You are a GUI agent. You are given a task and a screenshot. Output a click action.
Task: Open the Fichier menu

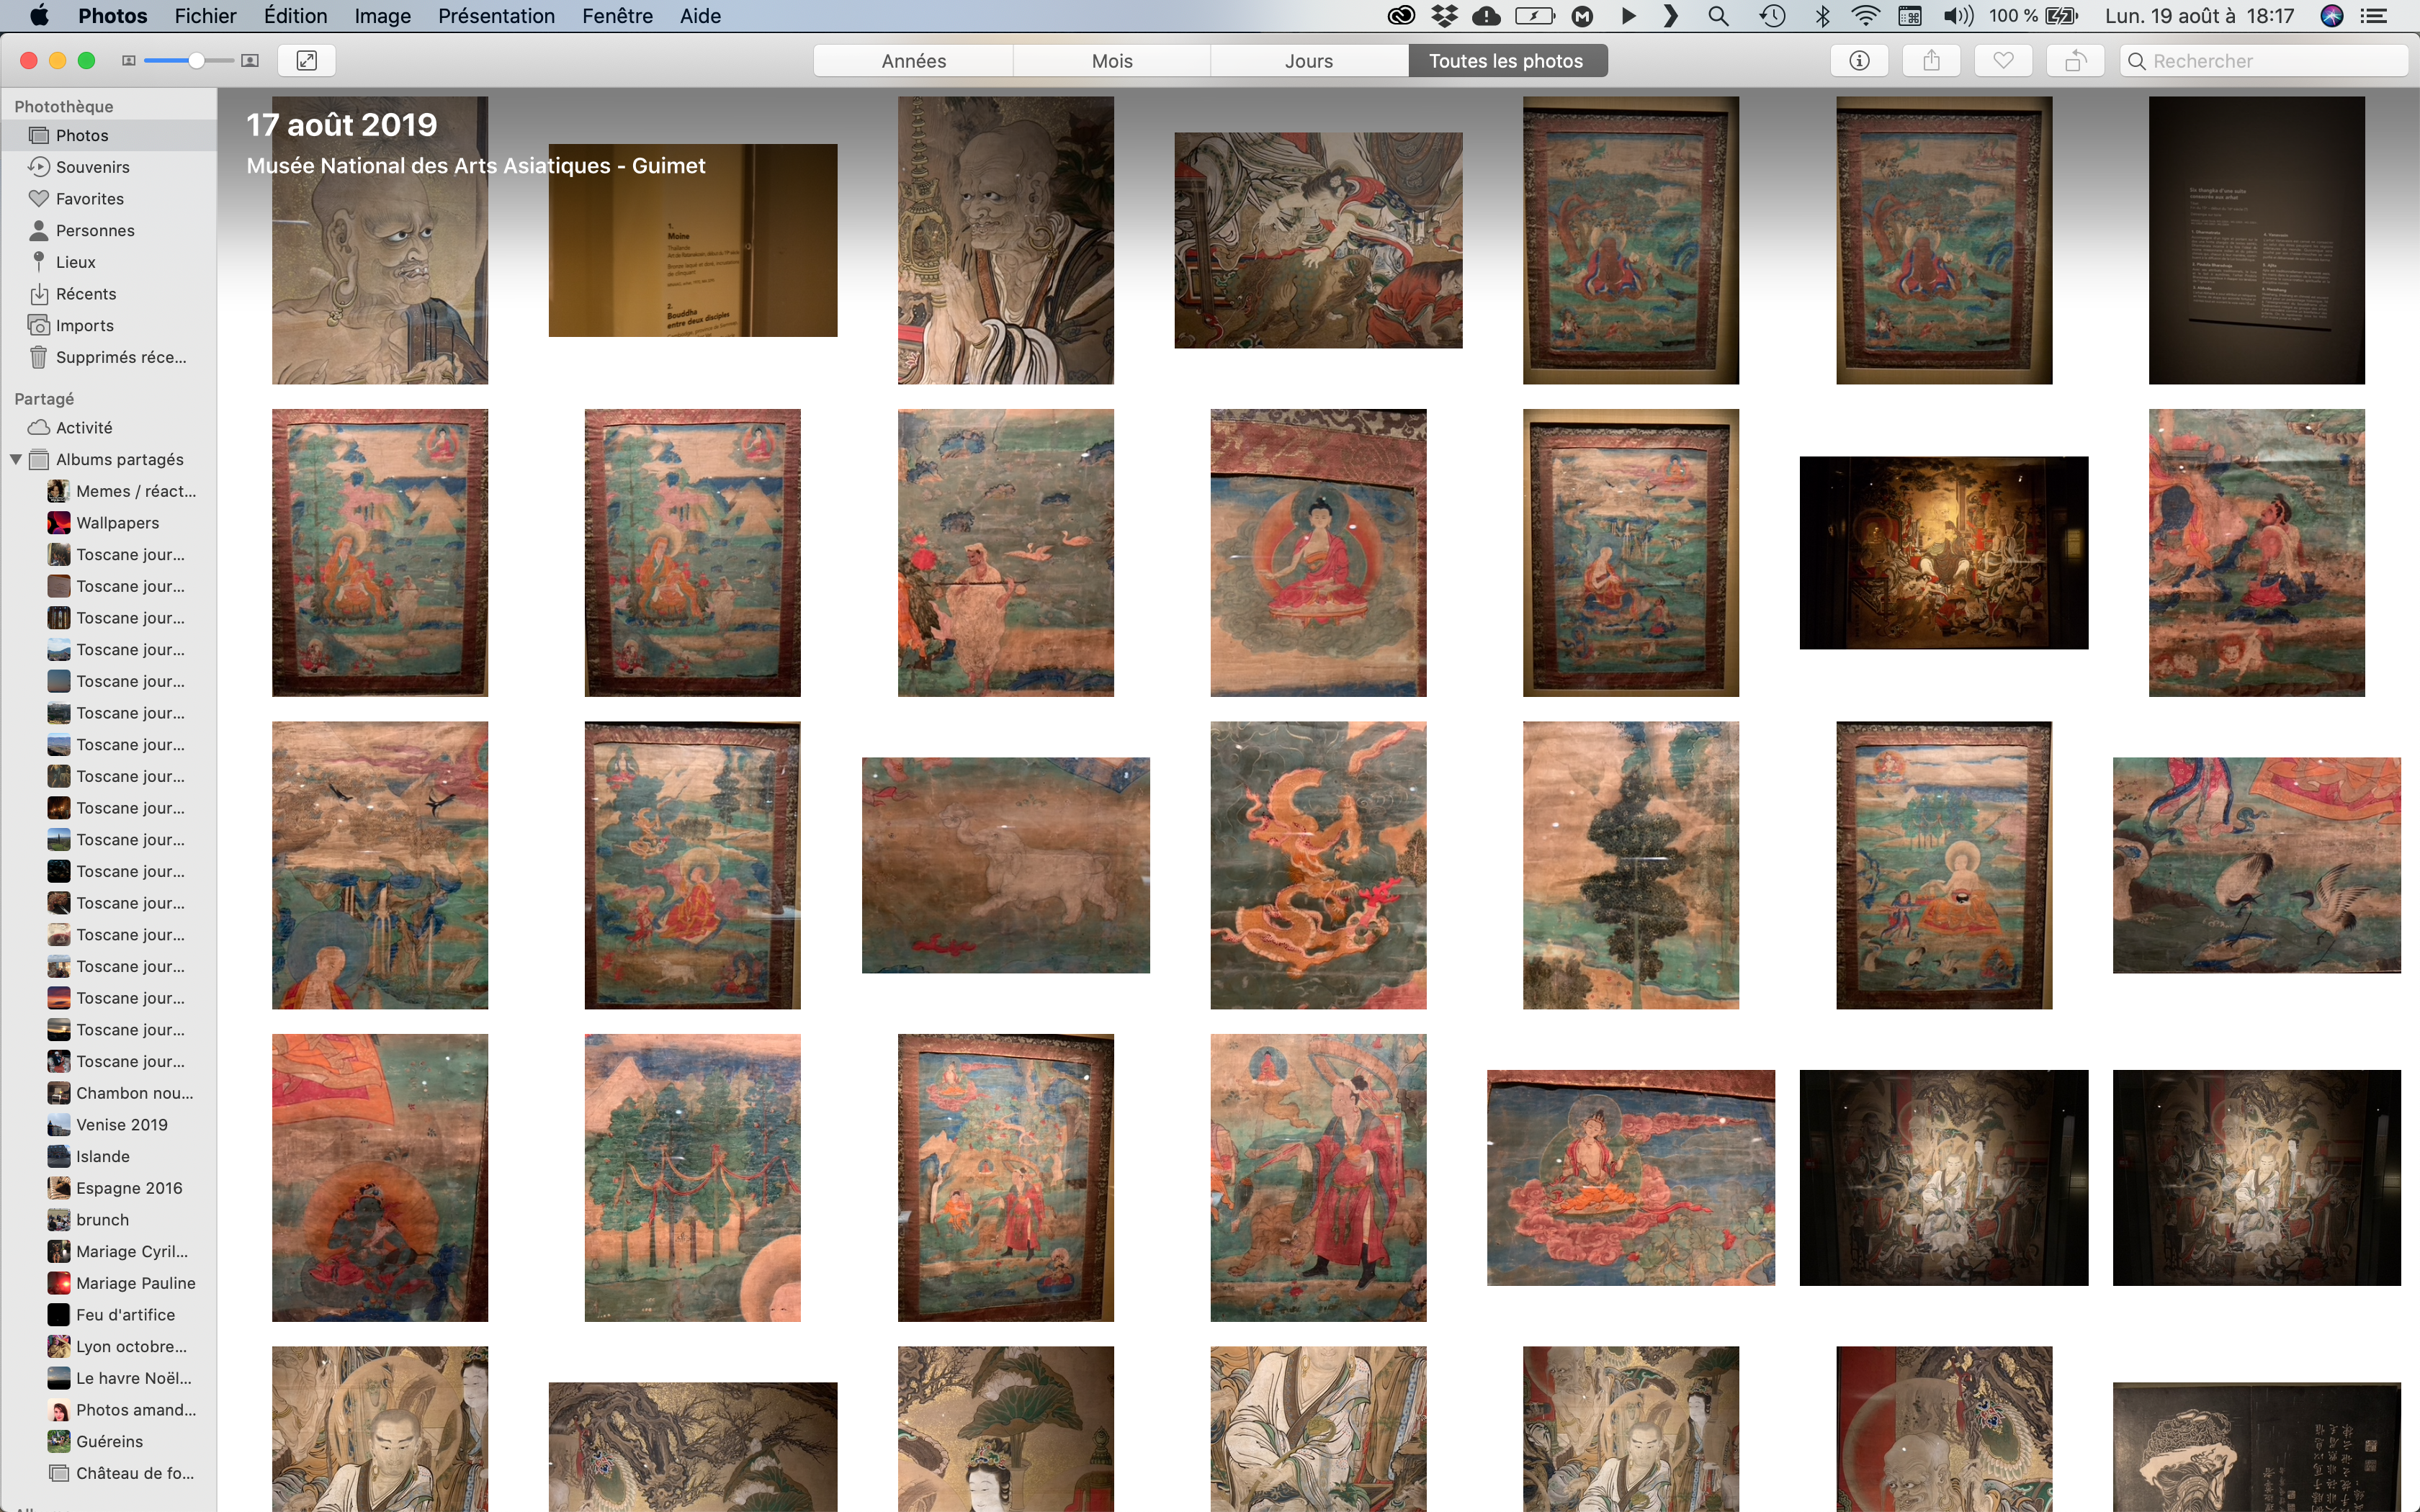coord(205,16)
